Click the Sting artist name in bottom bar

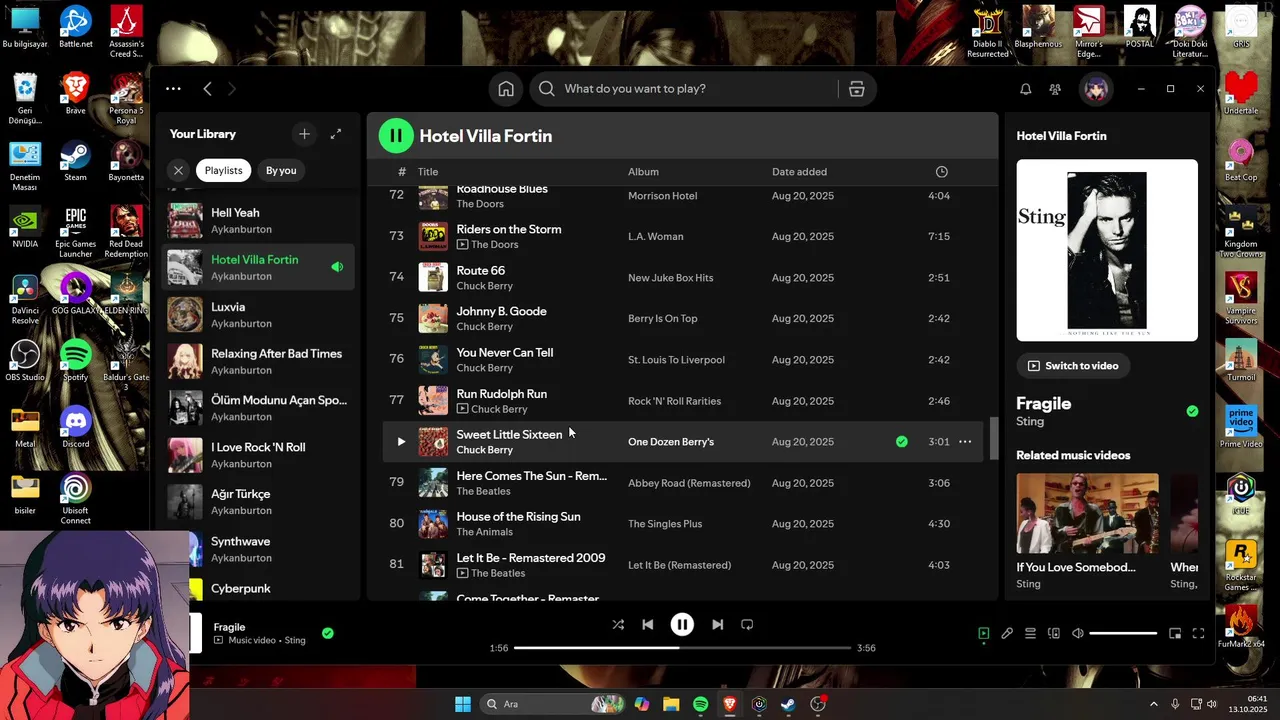[x=295, y=640]
